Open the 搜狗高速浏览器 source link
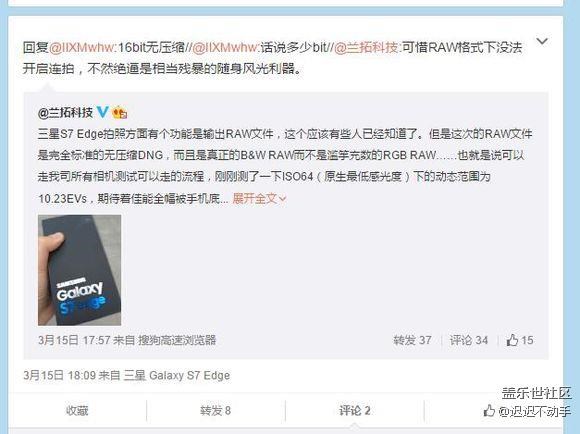 click(177, 340)
